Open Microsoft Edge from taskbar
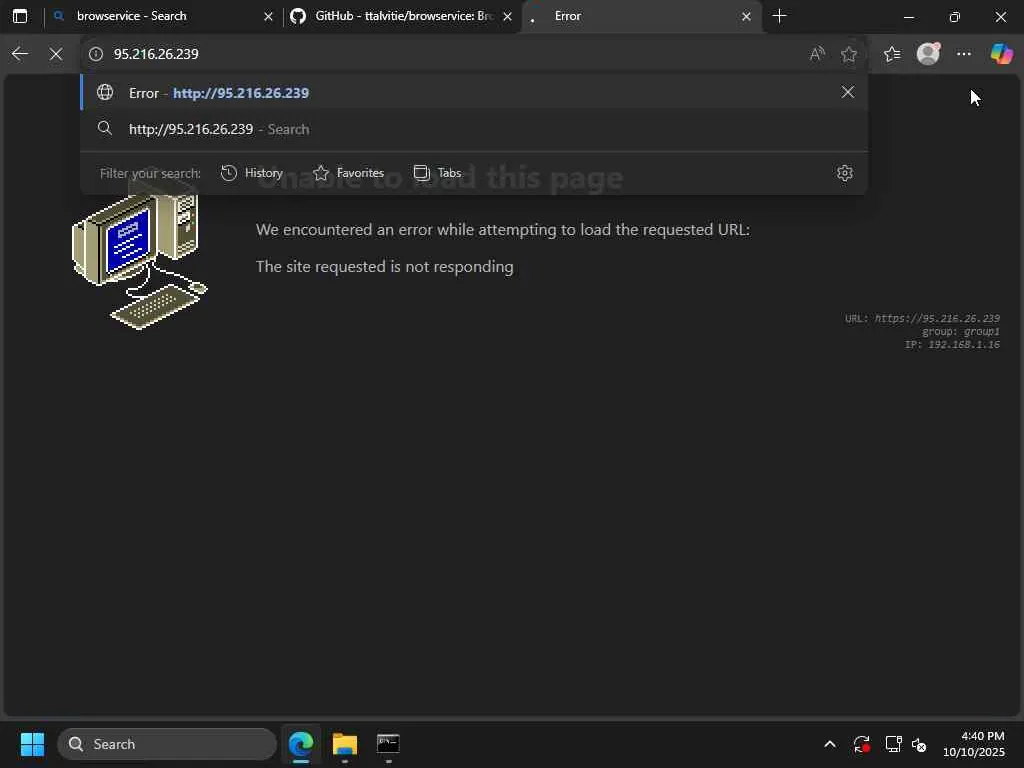 click(301, 744)
